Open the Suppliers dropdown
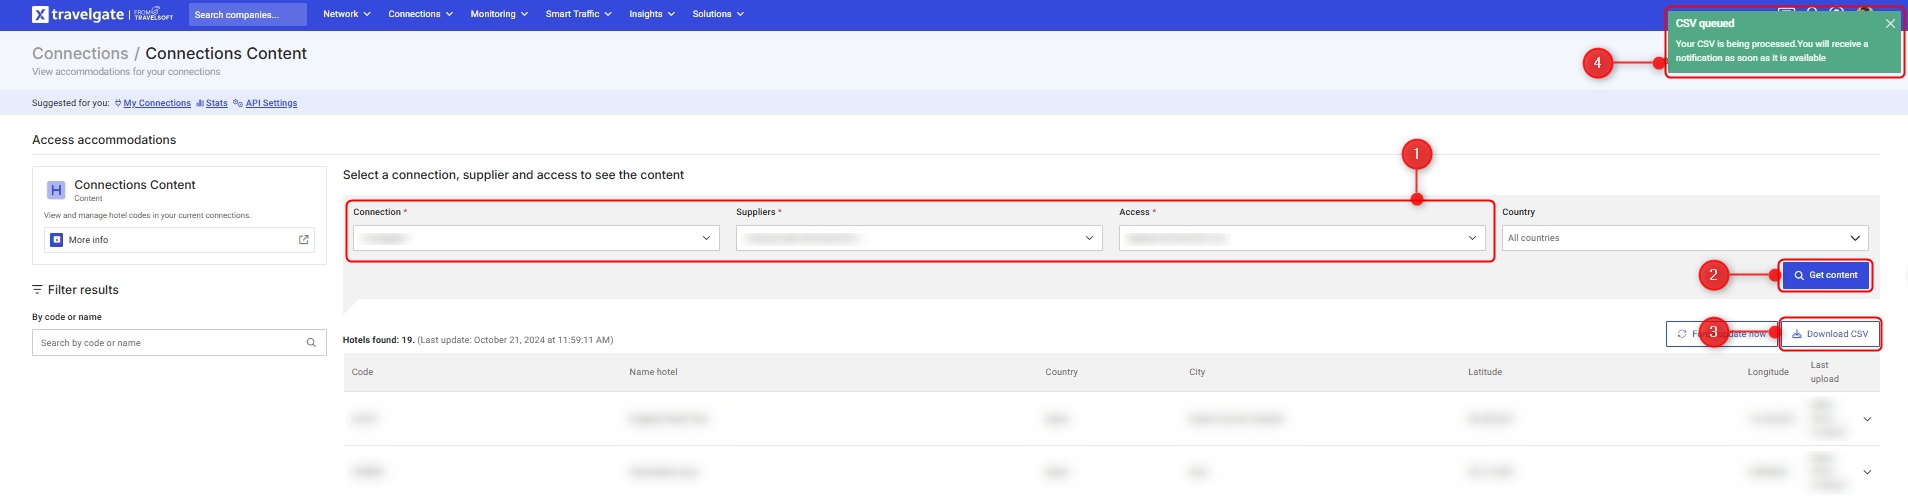Image resolution: width=1908 pixels, height=497 pixels. [x=919, y=238]
